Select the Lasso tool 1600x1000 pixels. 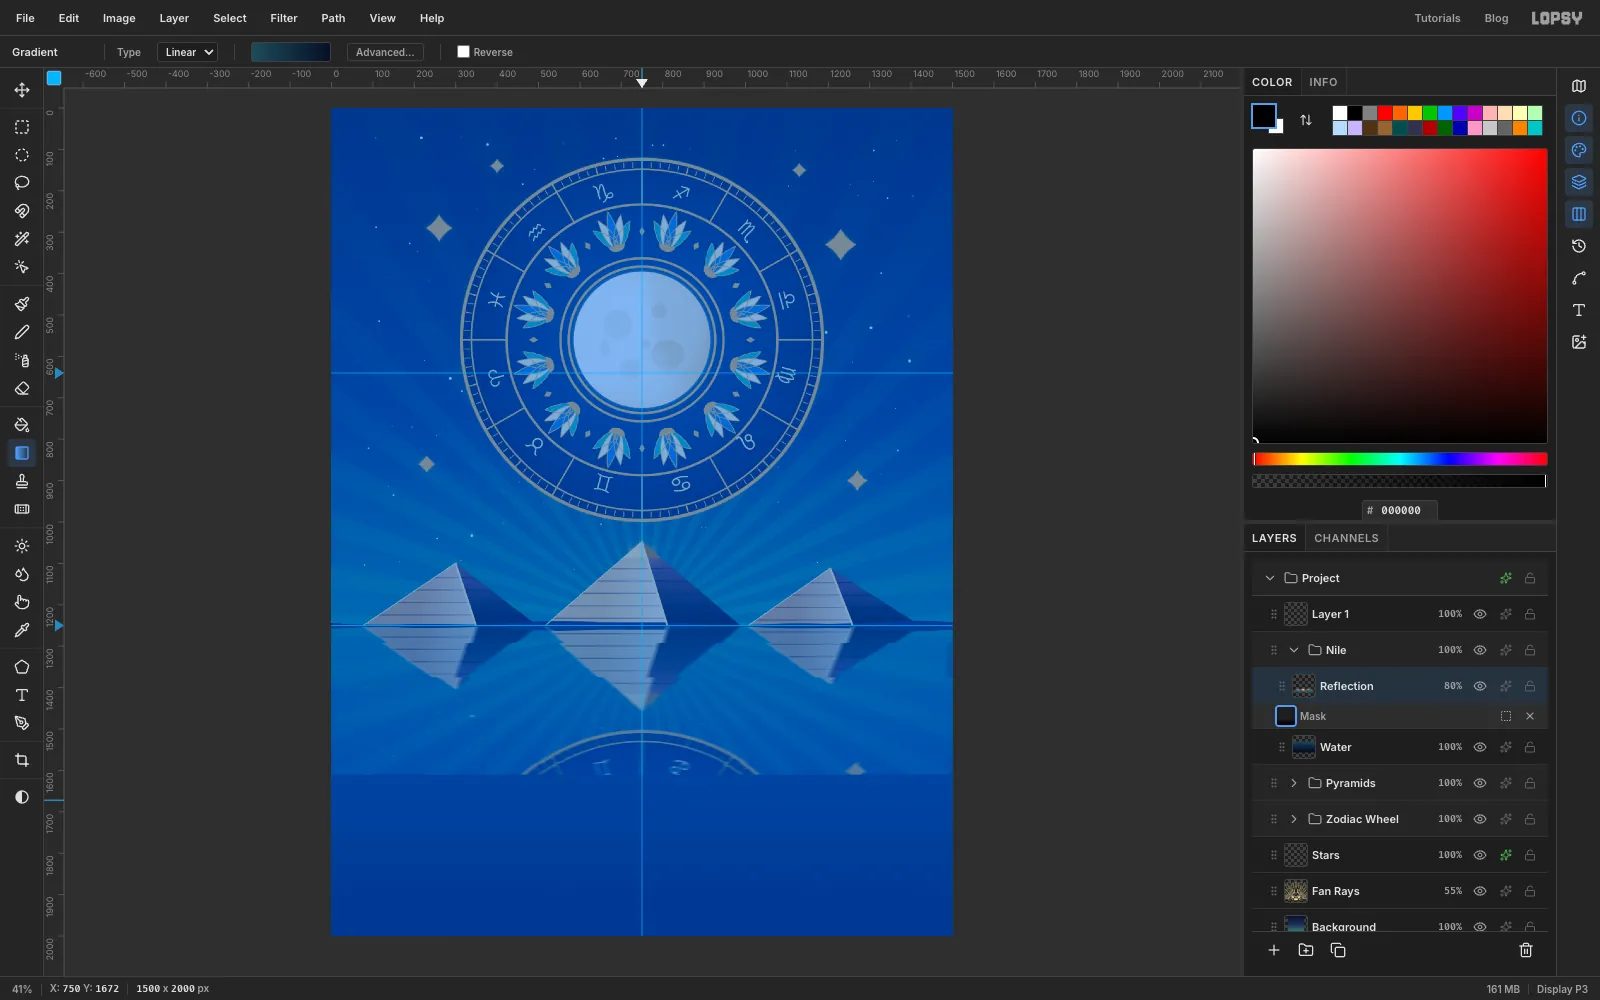[x=22, y=183]
